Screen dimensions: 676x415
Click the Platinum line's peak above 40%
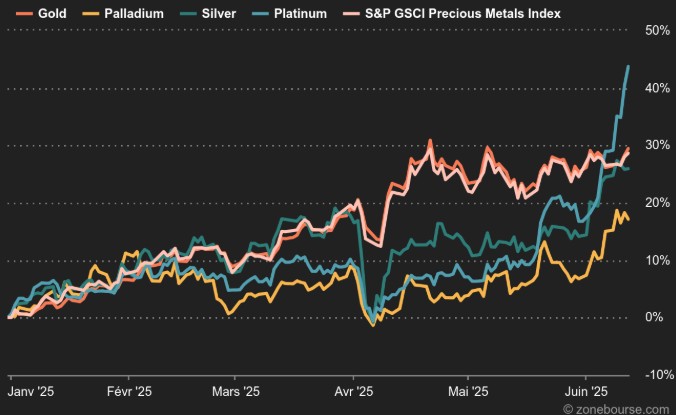coord(628,67)
